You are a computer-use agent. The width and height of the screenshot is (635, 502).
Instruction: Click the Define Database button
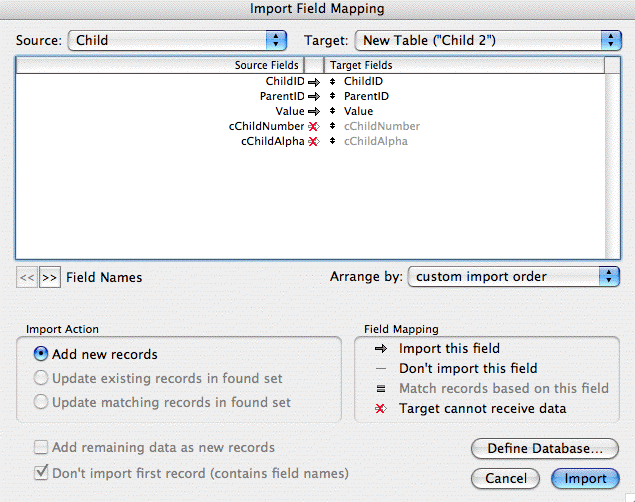(545, 448)
